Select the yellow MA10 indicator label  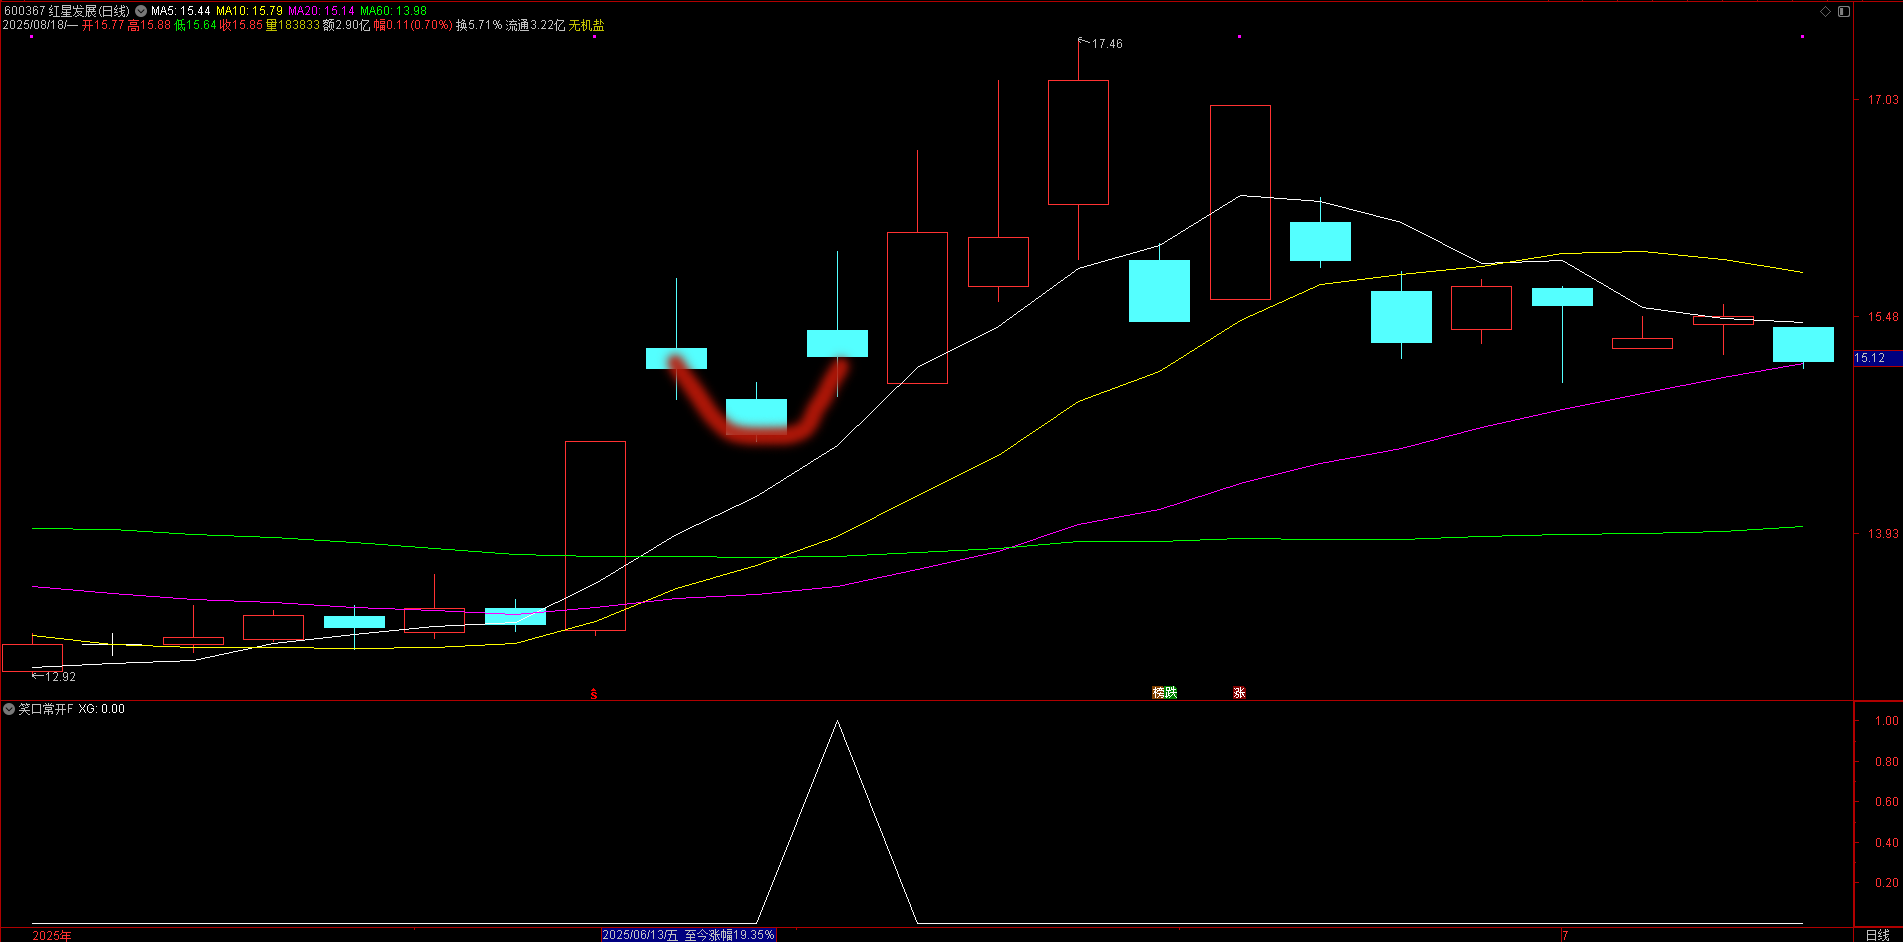[x=249, y=11]
